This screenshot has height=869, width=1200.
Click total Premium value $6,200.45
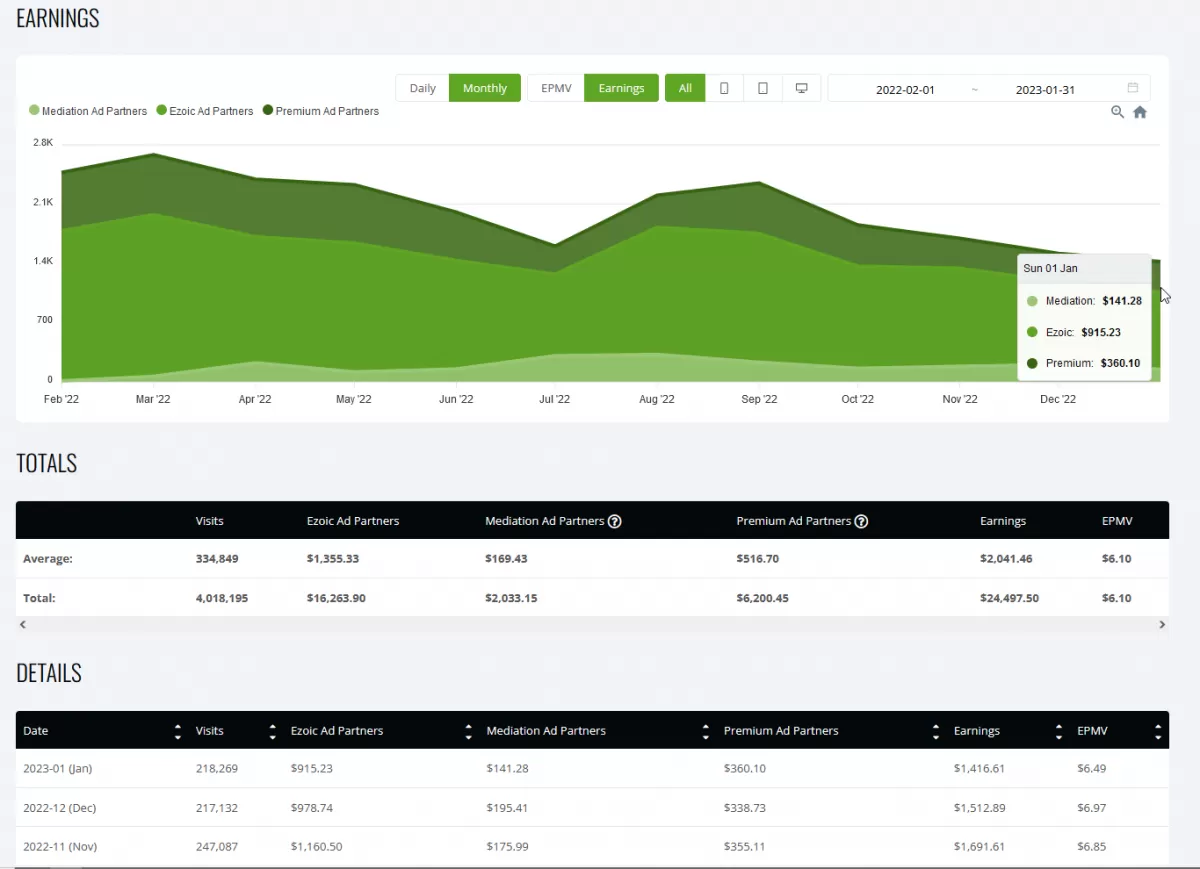point(763,598)
